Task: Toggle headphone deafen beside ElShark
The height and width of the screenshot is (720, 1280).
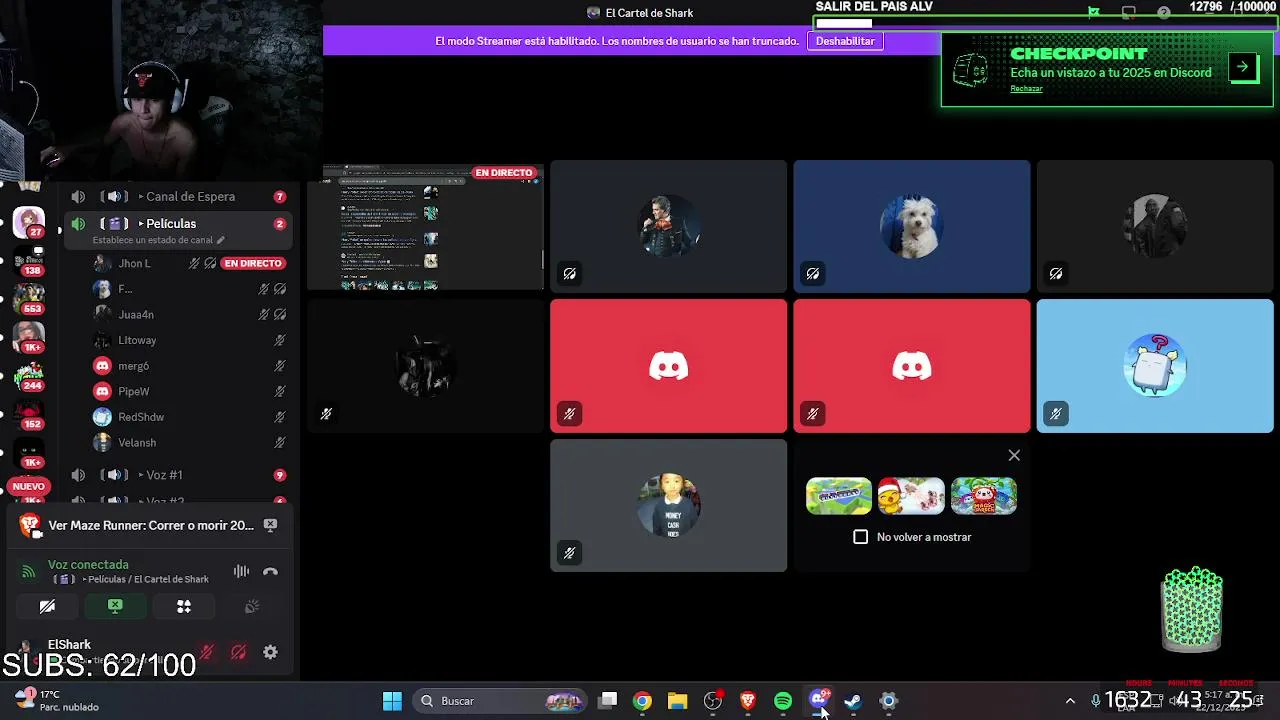Action: 238,652
